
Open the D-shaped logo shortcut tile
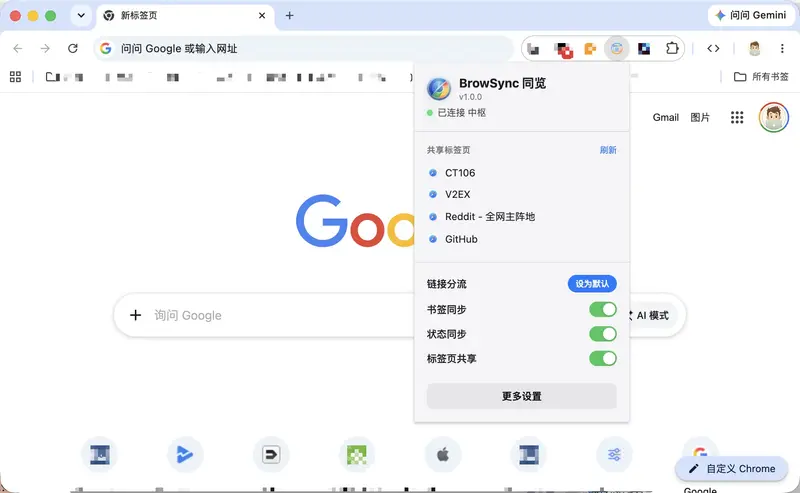(271, 454)
